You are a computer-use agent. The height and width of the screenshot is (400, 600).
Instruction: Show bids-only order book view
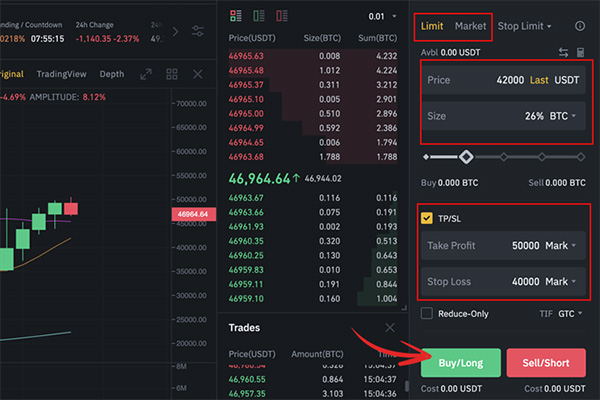pyautogui.click(x=259, y=17)
